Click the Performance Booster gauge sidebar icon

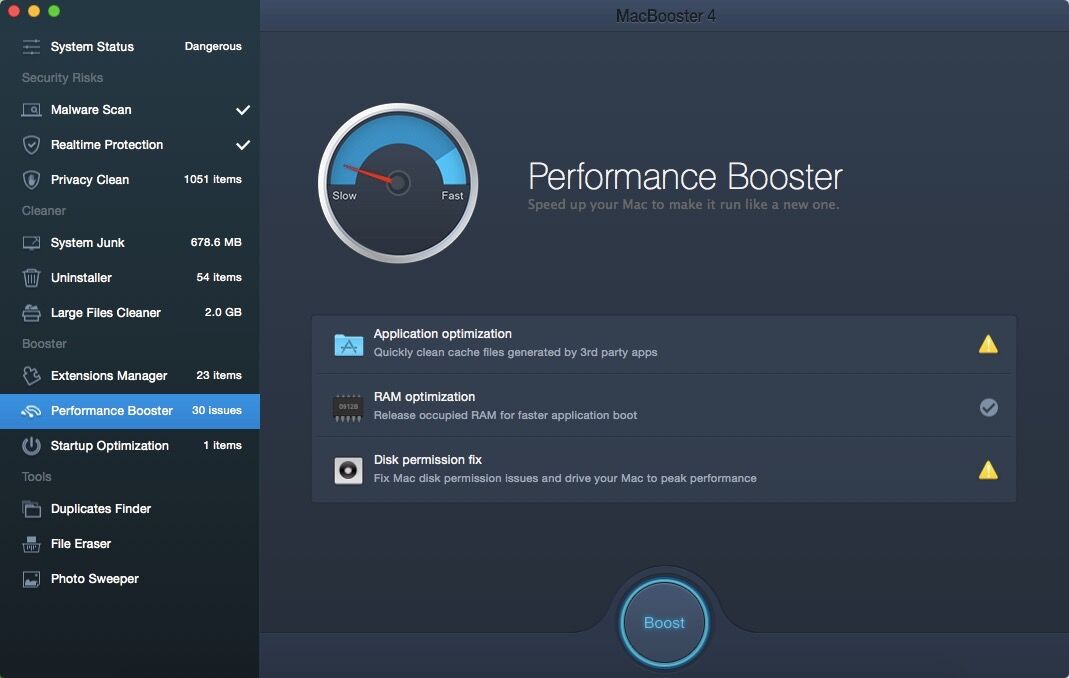pyautogui.click(x=31, y=411)
